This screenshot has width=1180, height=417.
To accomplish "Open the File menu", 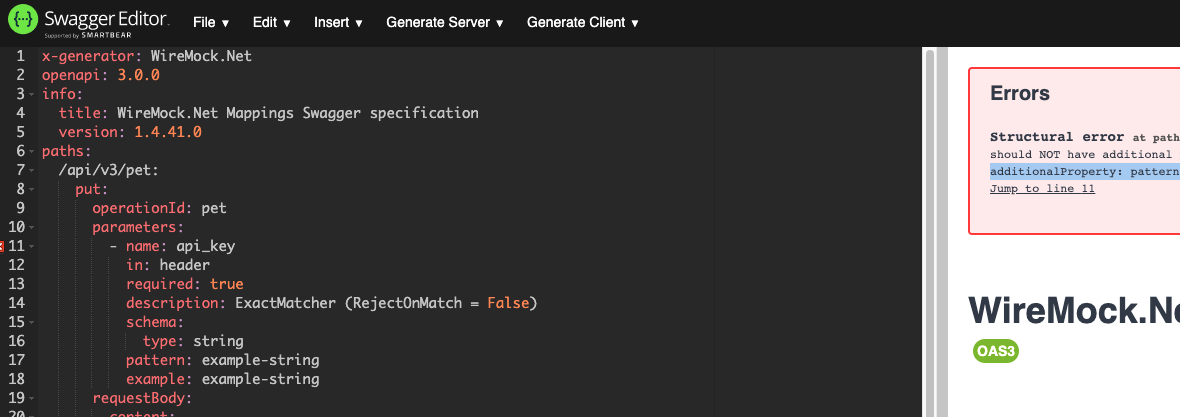I will point(211,23).
